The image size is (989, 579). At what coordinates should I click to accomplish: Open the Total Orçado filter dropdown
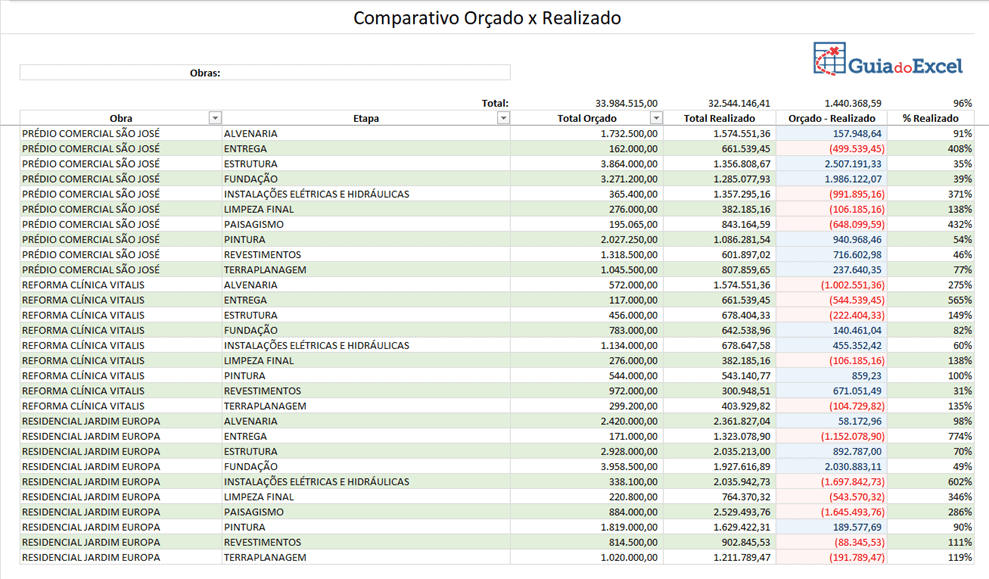pyautogui.click(x=656, y=118)
